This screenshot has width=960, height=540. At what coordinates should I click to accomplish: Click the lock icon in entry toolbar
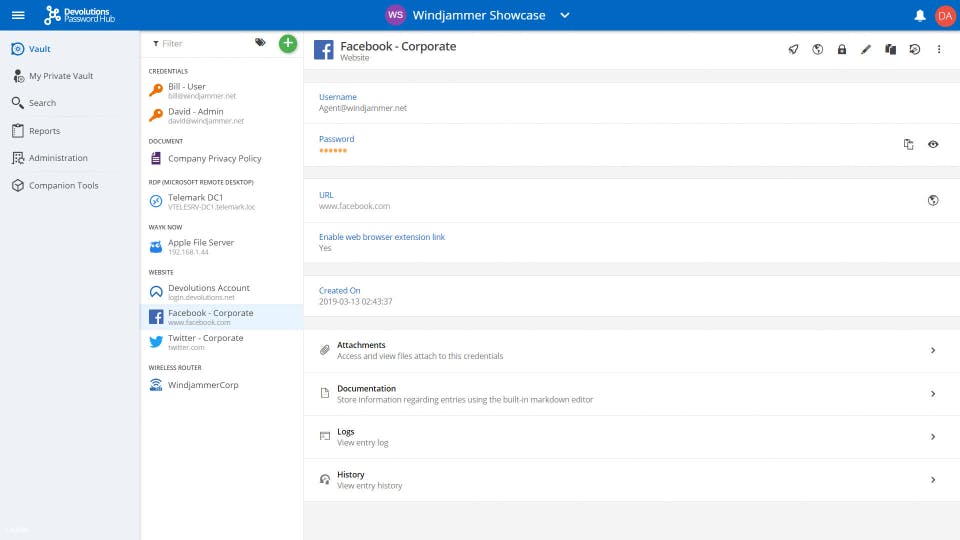842,49
